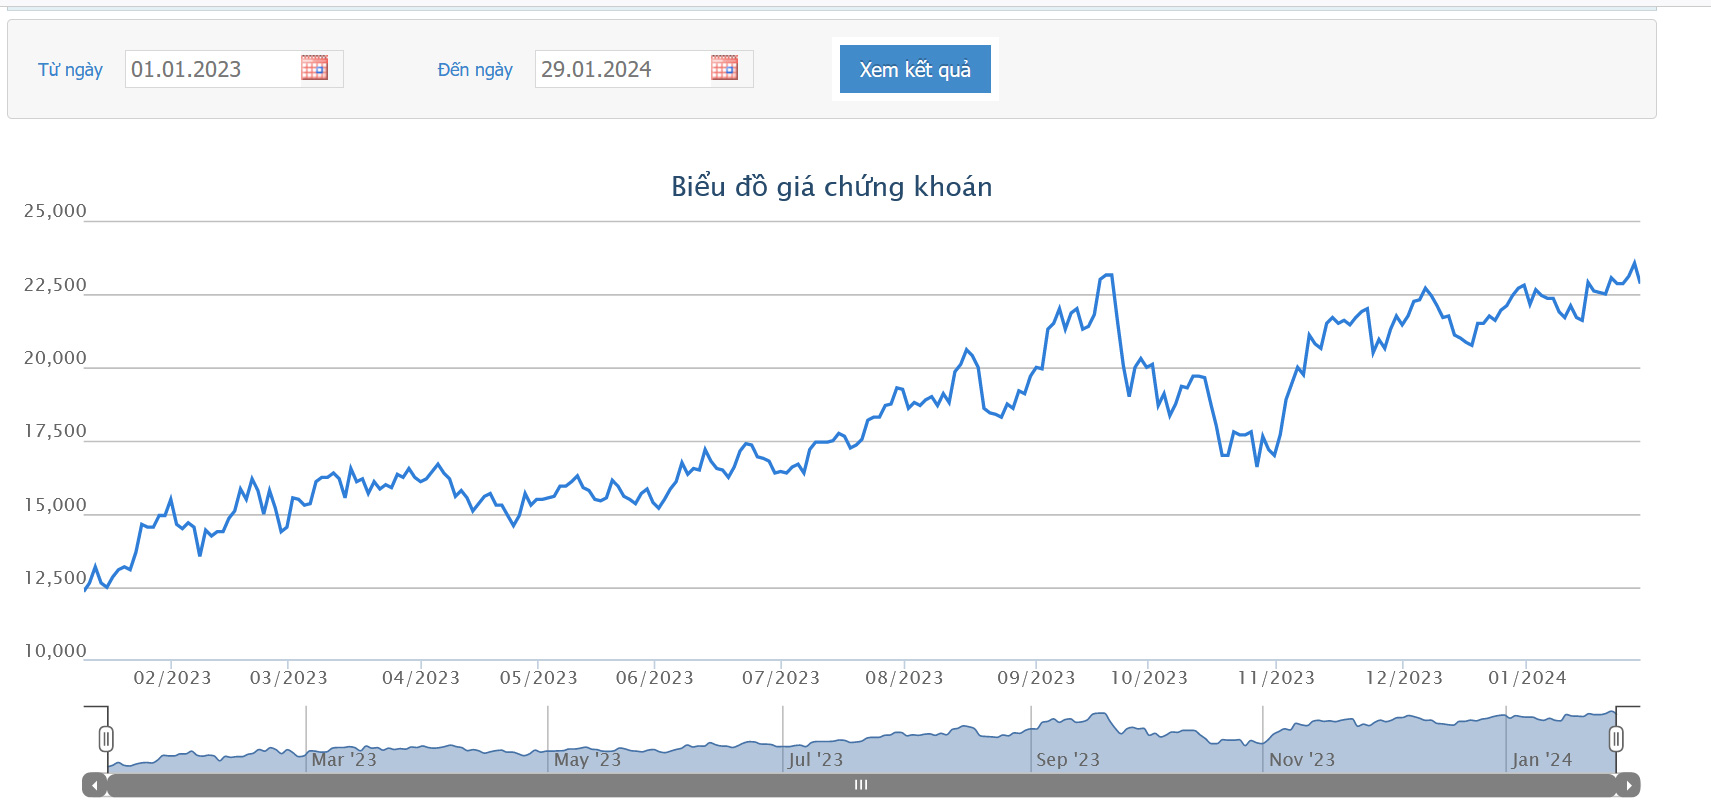The height and width of the screenshot is (811, 1711).
Task: Click the 05/2023 x-axis label
Action: (x=538, y=678)
